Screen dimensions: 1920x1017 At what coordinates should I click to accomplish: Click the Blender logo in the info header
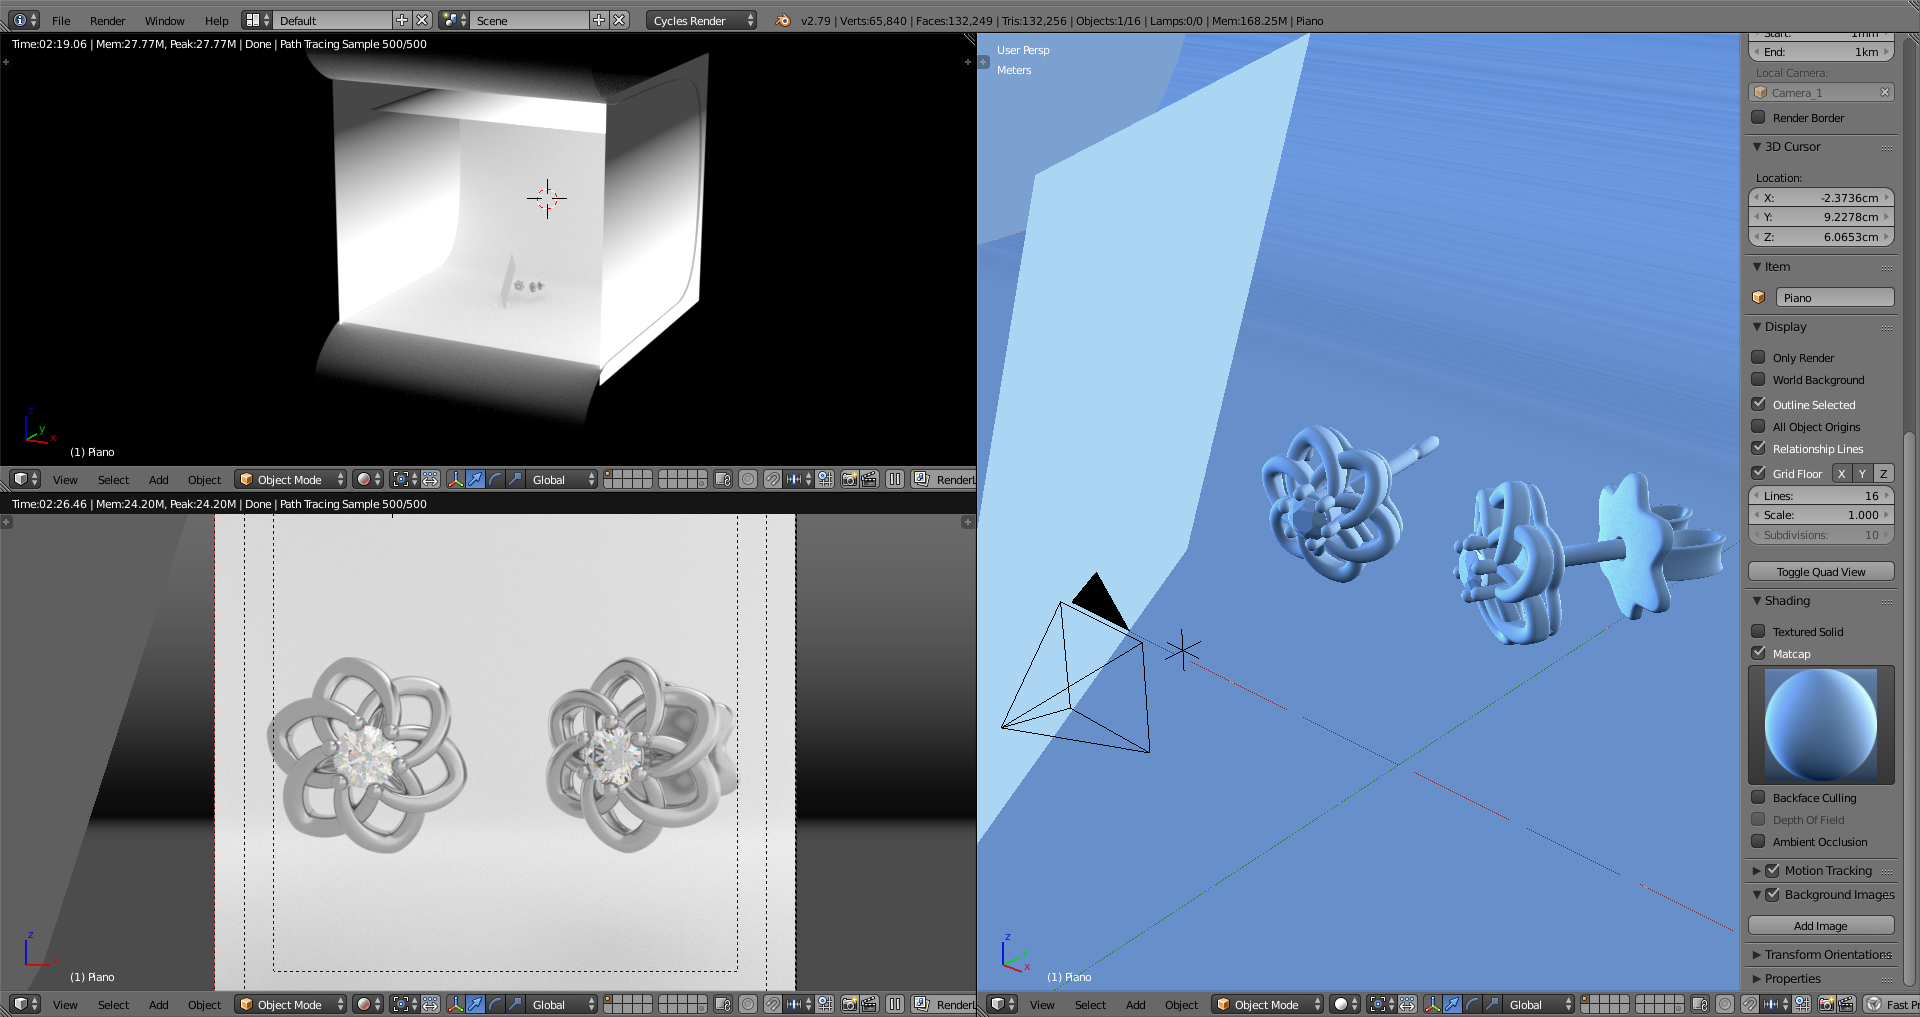tap(783, 20)
